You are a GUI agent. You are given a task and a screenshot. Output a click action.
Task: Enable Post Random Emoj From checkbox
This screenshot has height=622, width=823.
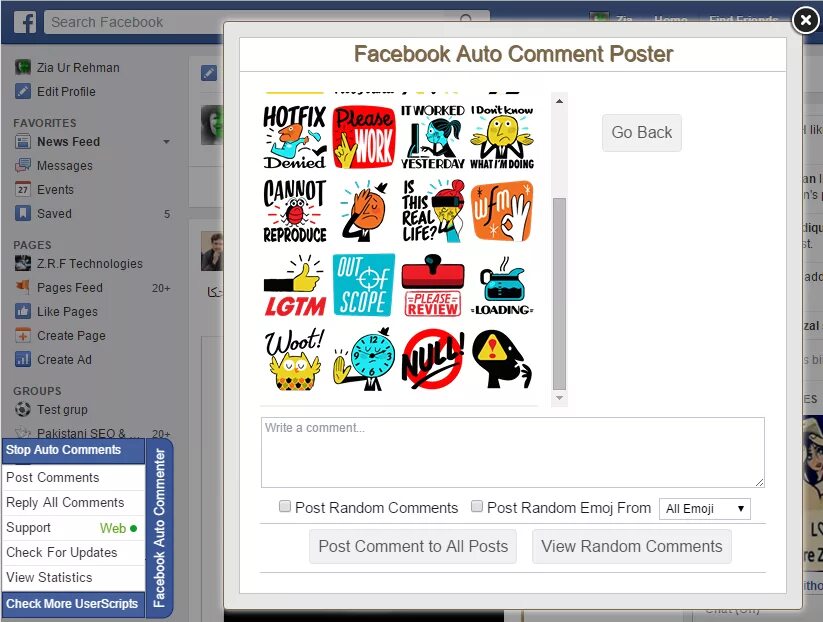(x=477, y=507)
